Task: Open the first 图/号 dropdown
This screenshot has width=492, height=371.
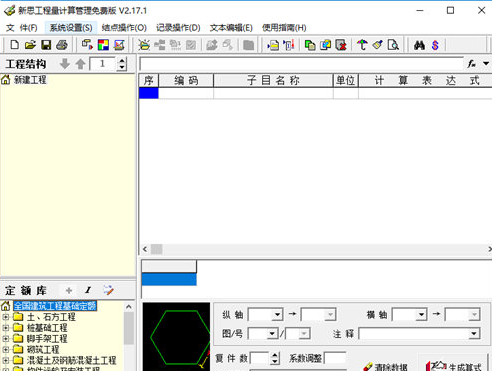Action: 272,333
